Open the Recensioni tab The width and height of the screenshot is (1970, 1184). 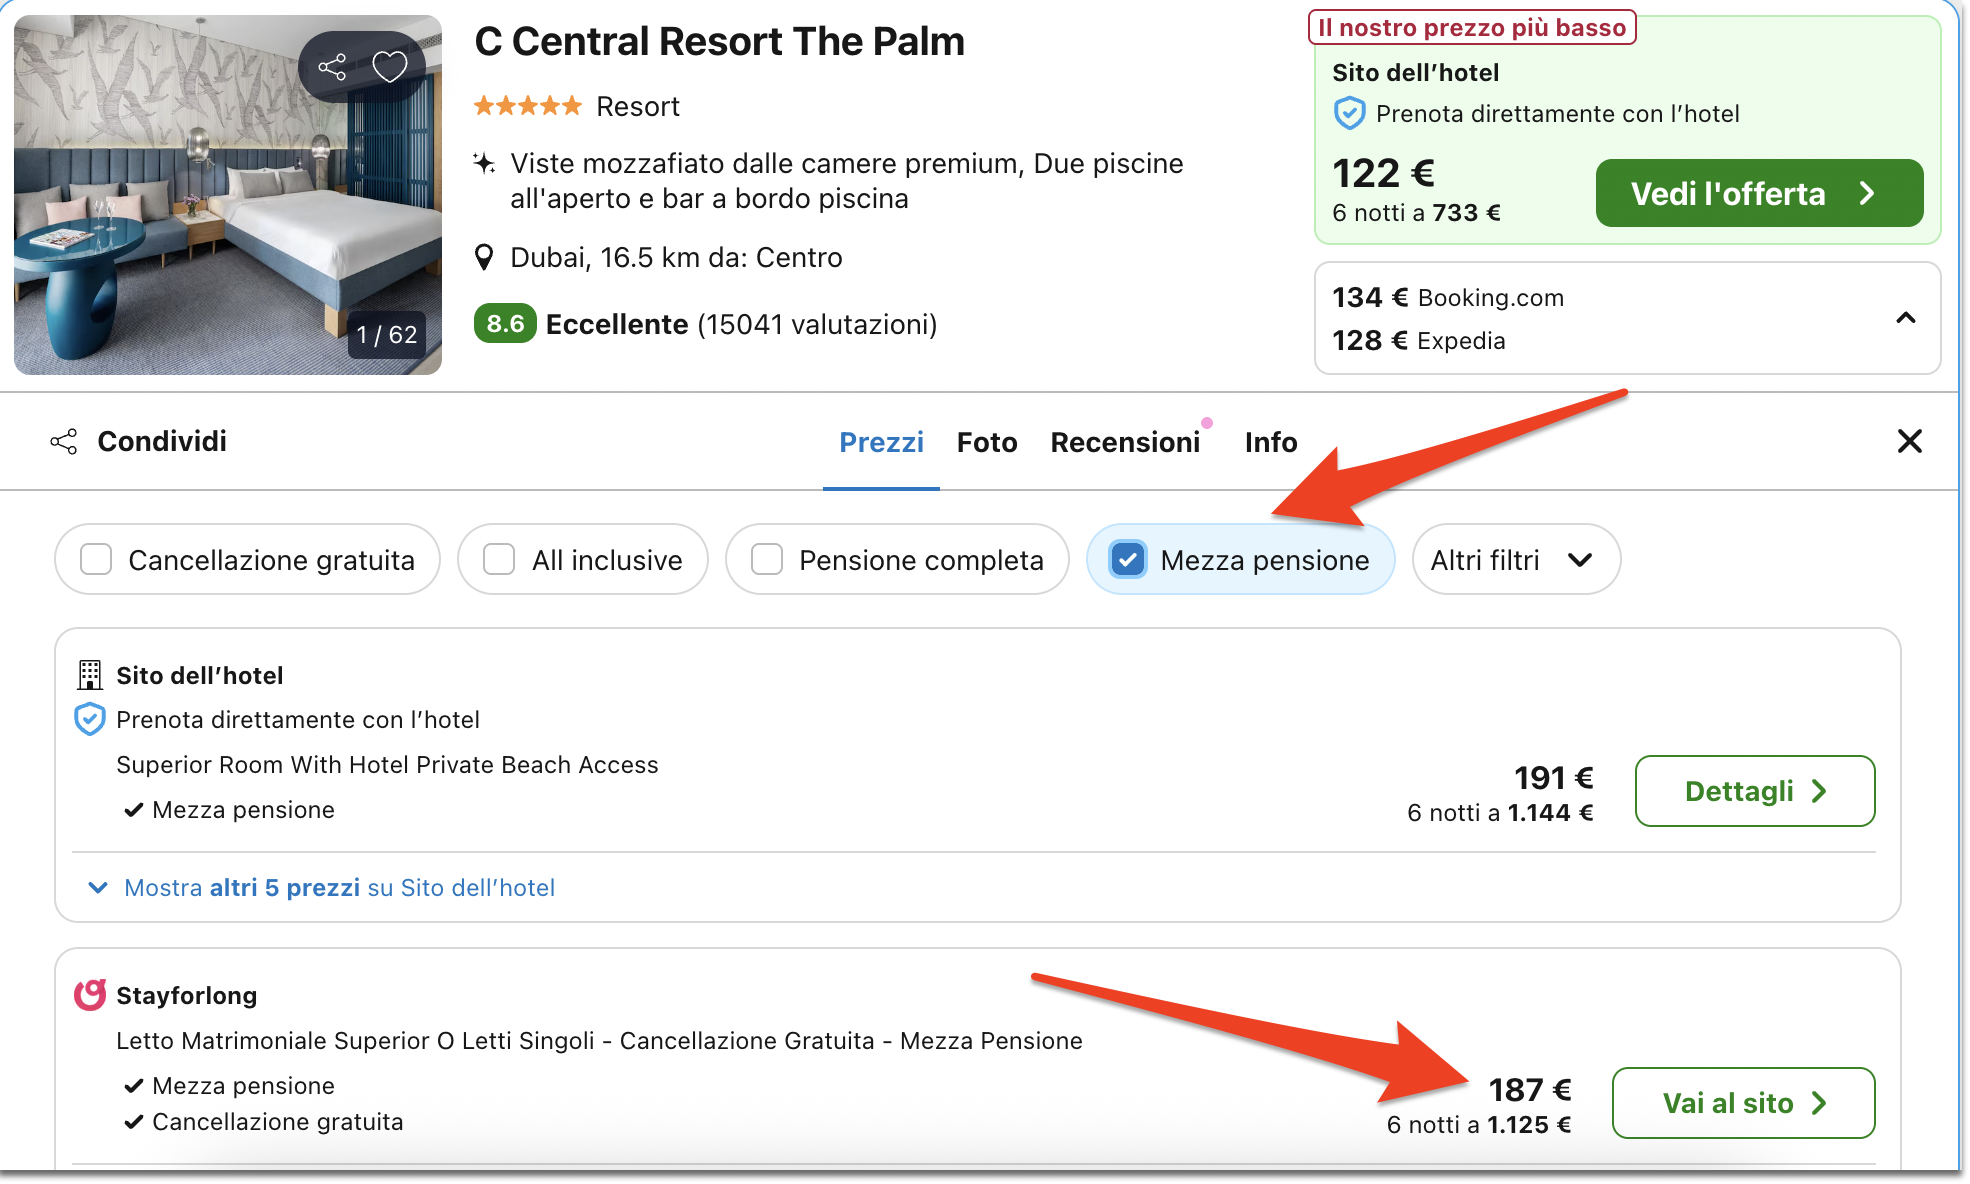1125,442
